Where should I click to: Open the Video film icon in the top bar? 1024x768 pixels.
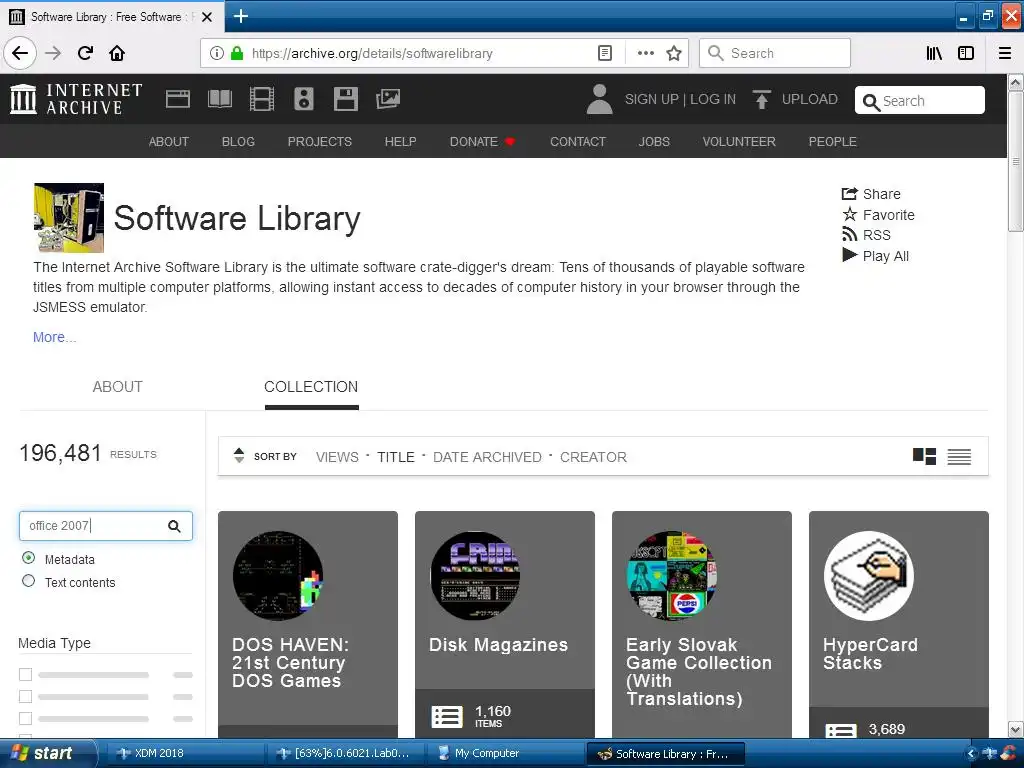pyautogui.click(x=261, y=99)
